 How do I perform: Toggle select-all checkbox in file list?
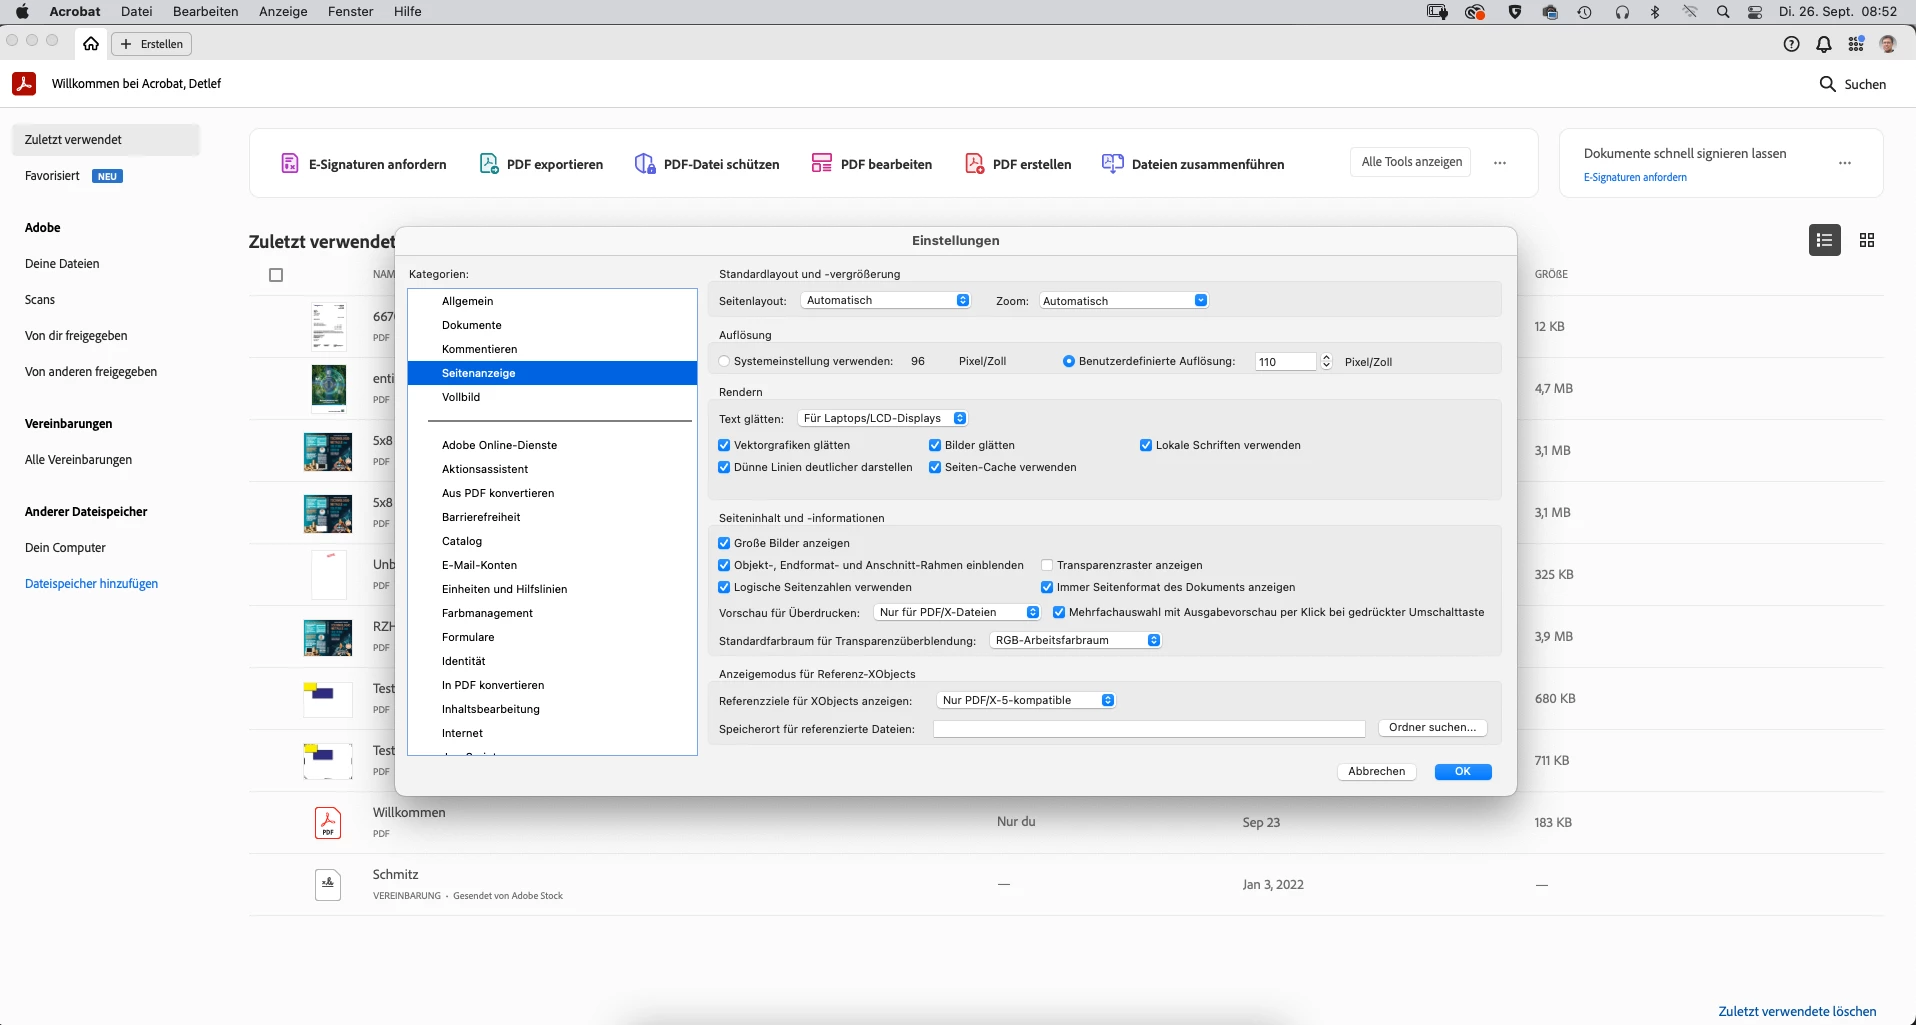click(276, 275)
